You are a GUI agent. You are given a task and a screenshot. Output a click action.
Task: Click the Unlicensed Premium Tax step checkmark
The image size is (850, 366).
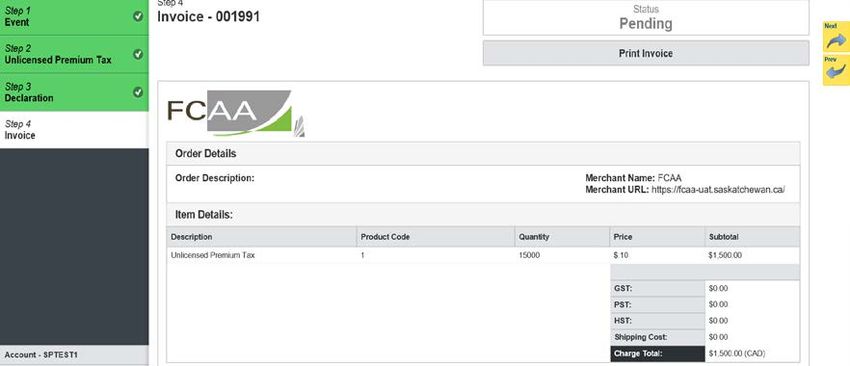(138, 54)
